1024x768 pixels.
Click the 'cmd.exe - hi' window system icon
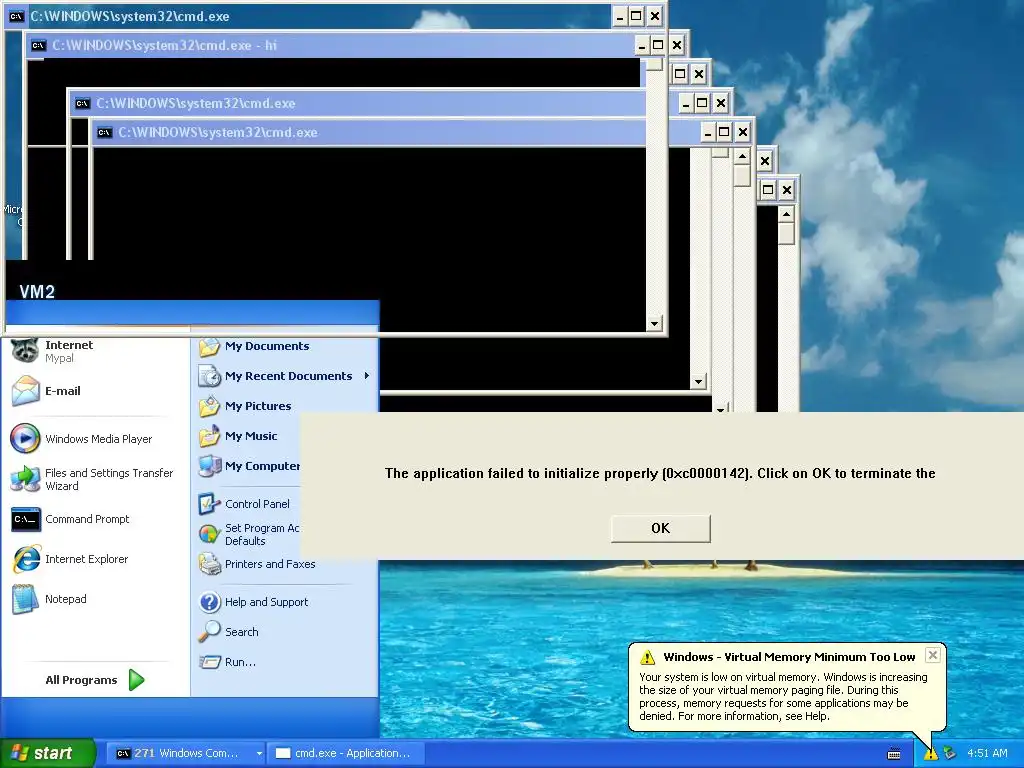click(x=39, y=45)
